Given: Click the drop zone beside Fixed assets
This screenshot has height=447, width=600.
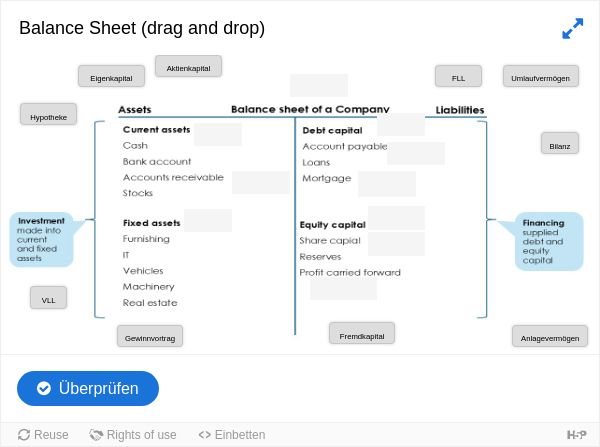Looking at the screenshot, I should (208, 220).
